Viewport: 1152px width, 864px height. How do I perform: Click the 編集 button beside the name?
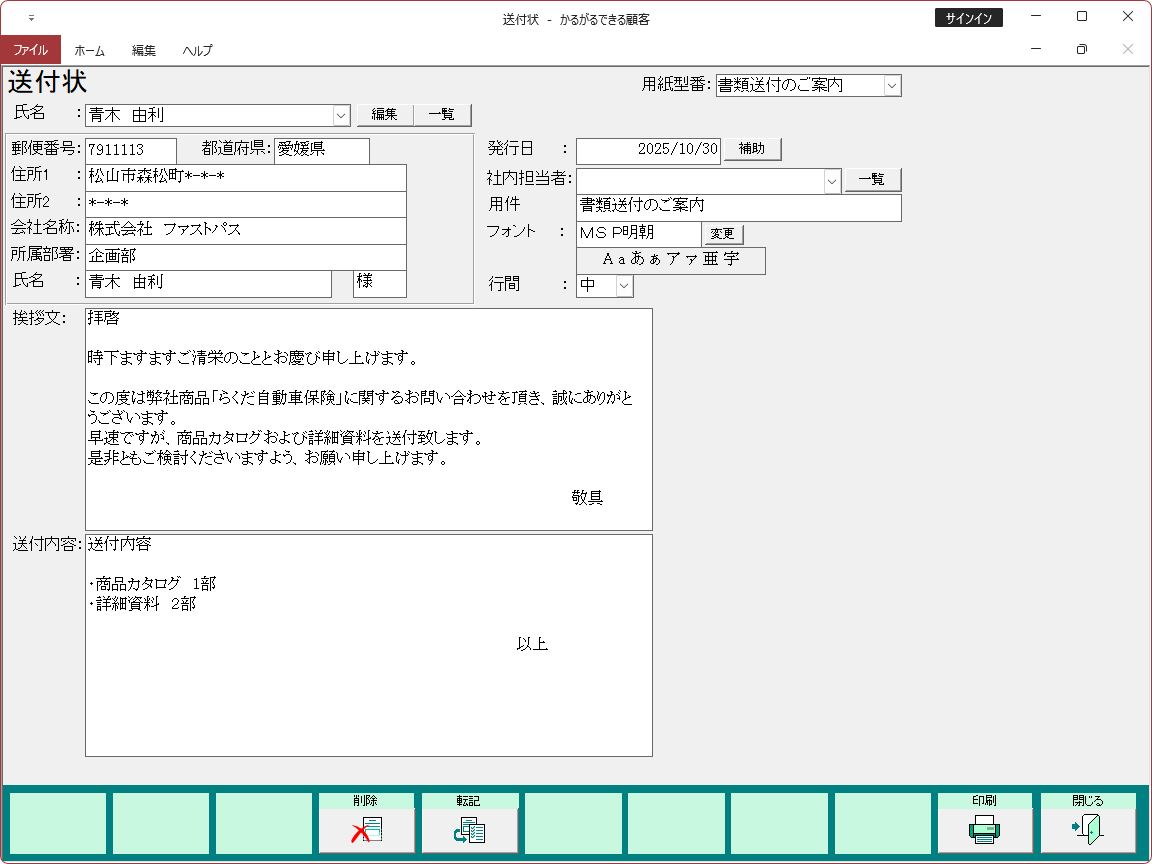(385, 115)
